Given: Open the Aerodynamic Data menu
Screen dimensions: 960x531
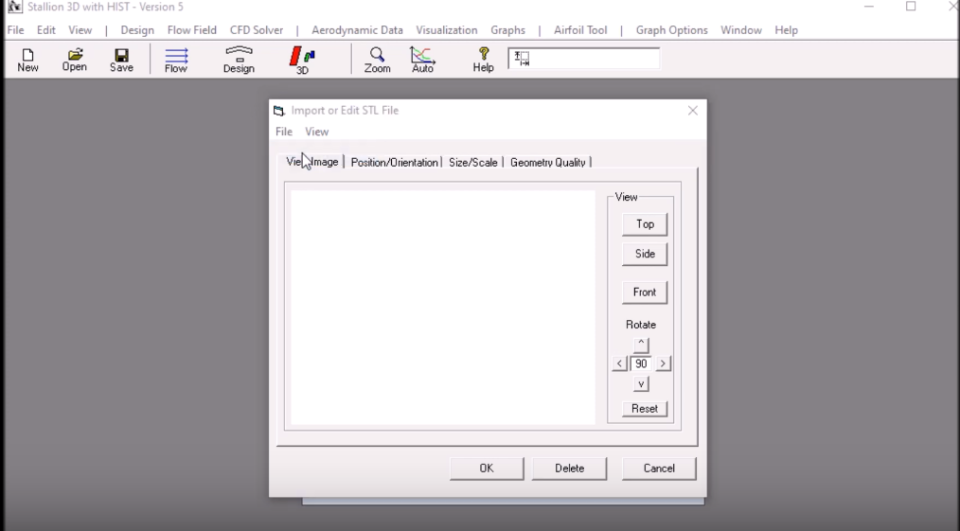Looking at the screenshot, I should [357, 30].
